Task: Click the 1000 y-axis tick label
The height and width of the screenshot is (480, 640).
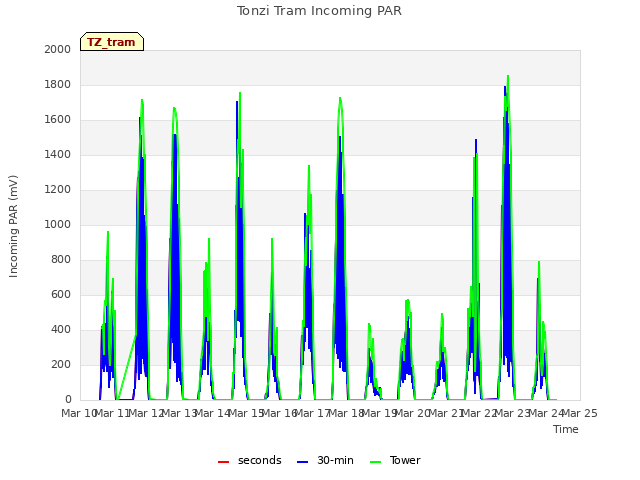Action: click(x=58, y=224)
